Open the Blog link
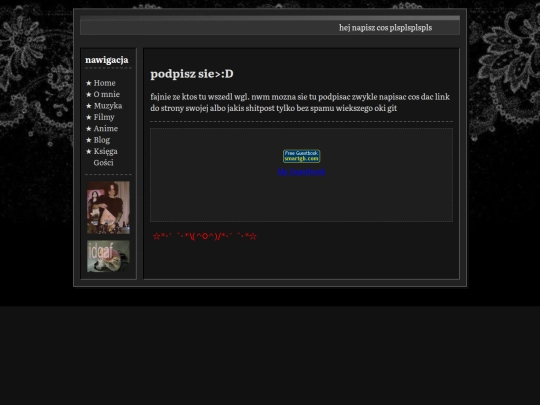 (x=102, y=140)
